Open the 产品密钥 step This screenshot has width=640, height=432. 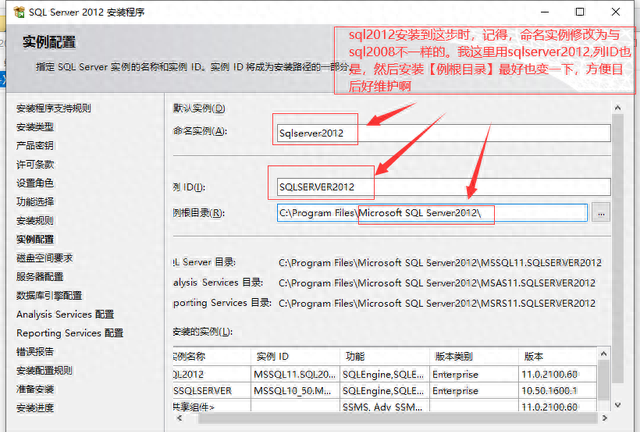point(35,145)
